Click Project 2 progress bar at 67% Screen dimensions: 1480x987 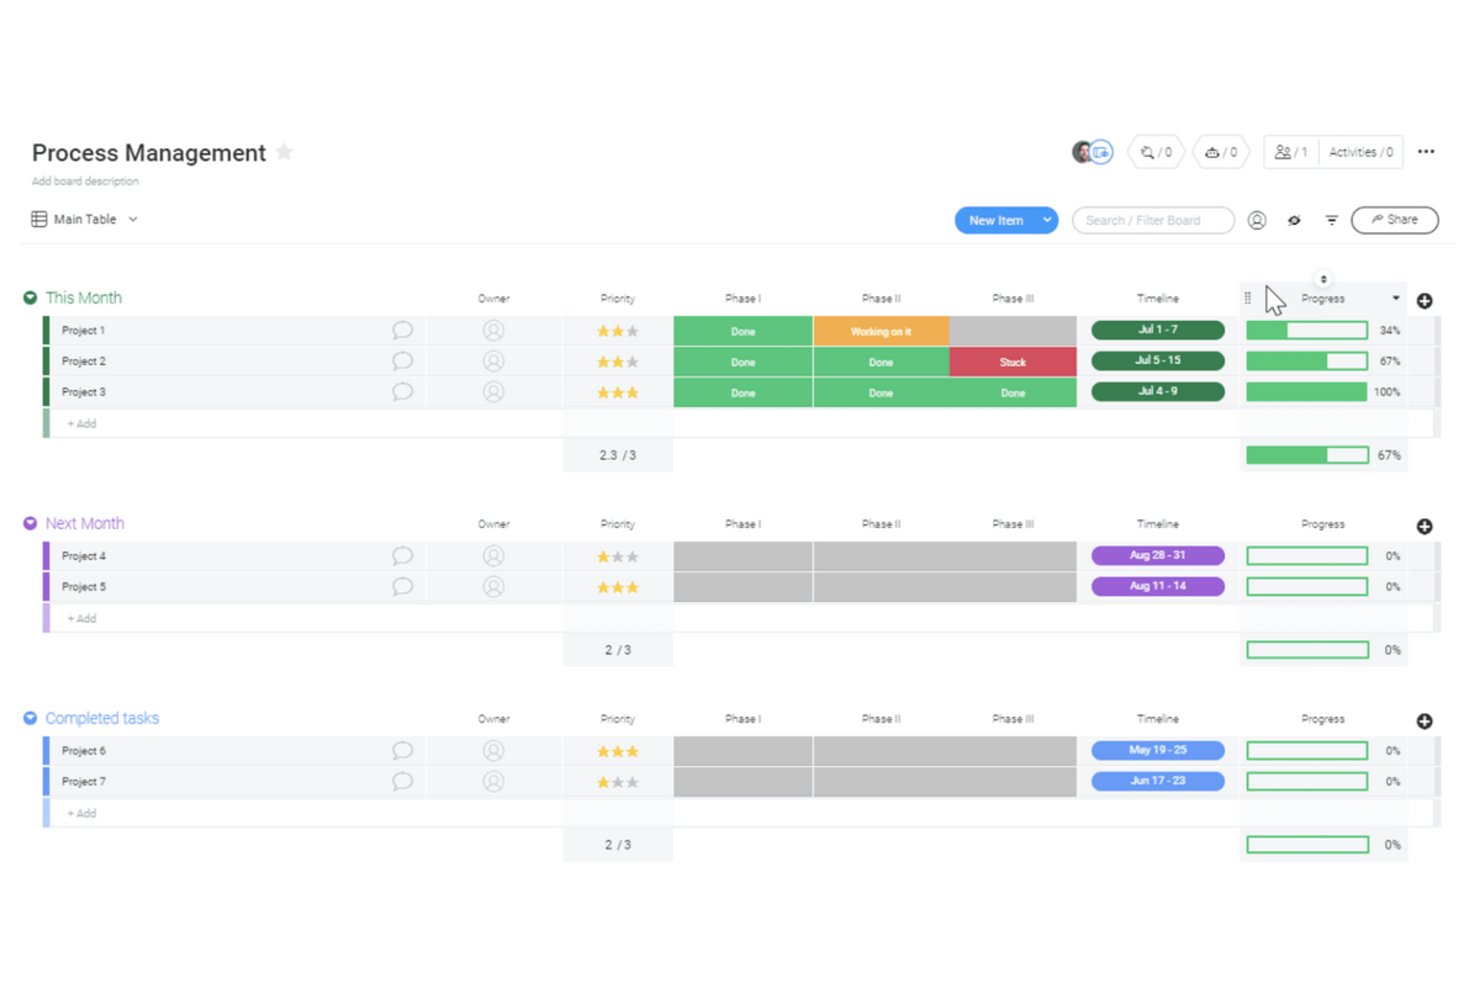pos(1307,361)
